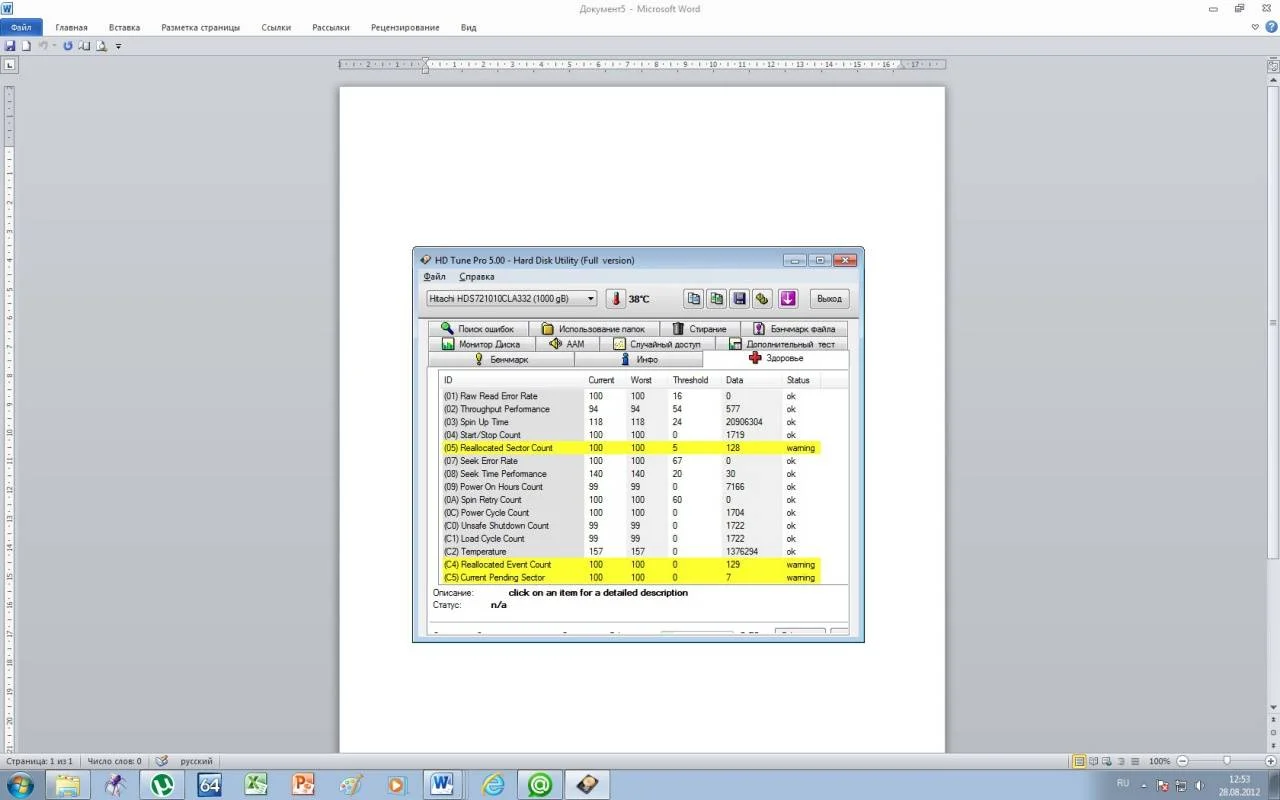
Task: Open the media player taskbar icon
Action: (x=398, y=785)
